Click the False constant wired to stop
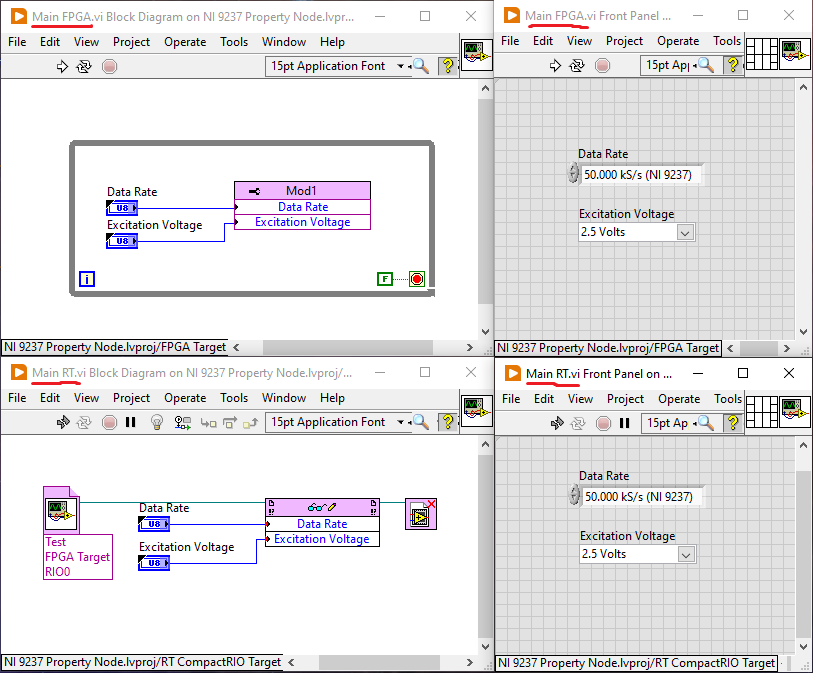813x673 pixels. coord(385,279)
